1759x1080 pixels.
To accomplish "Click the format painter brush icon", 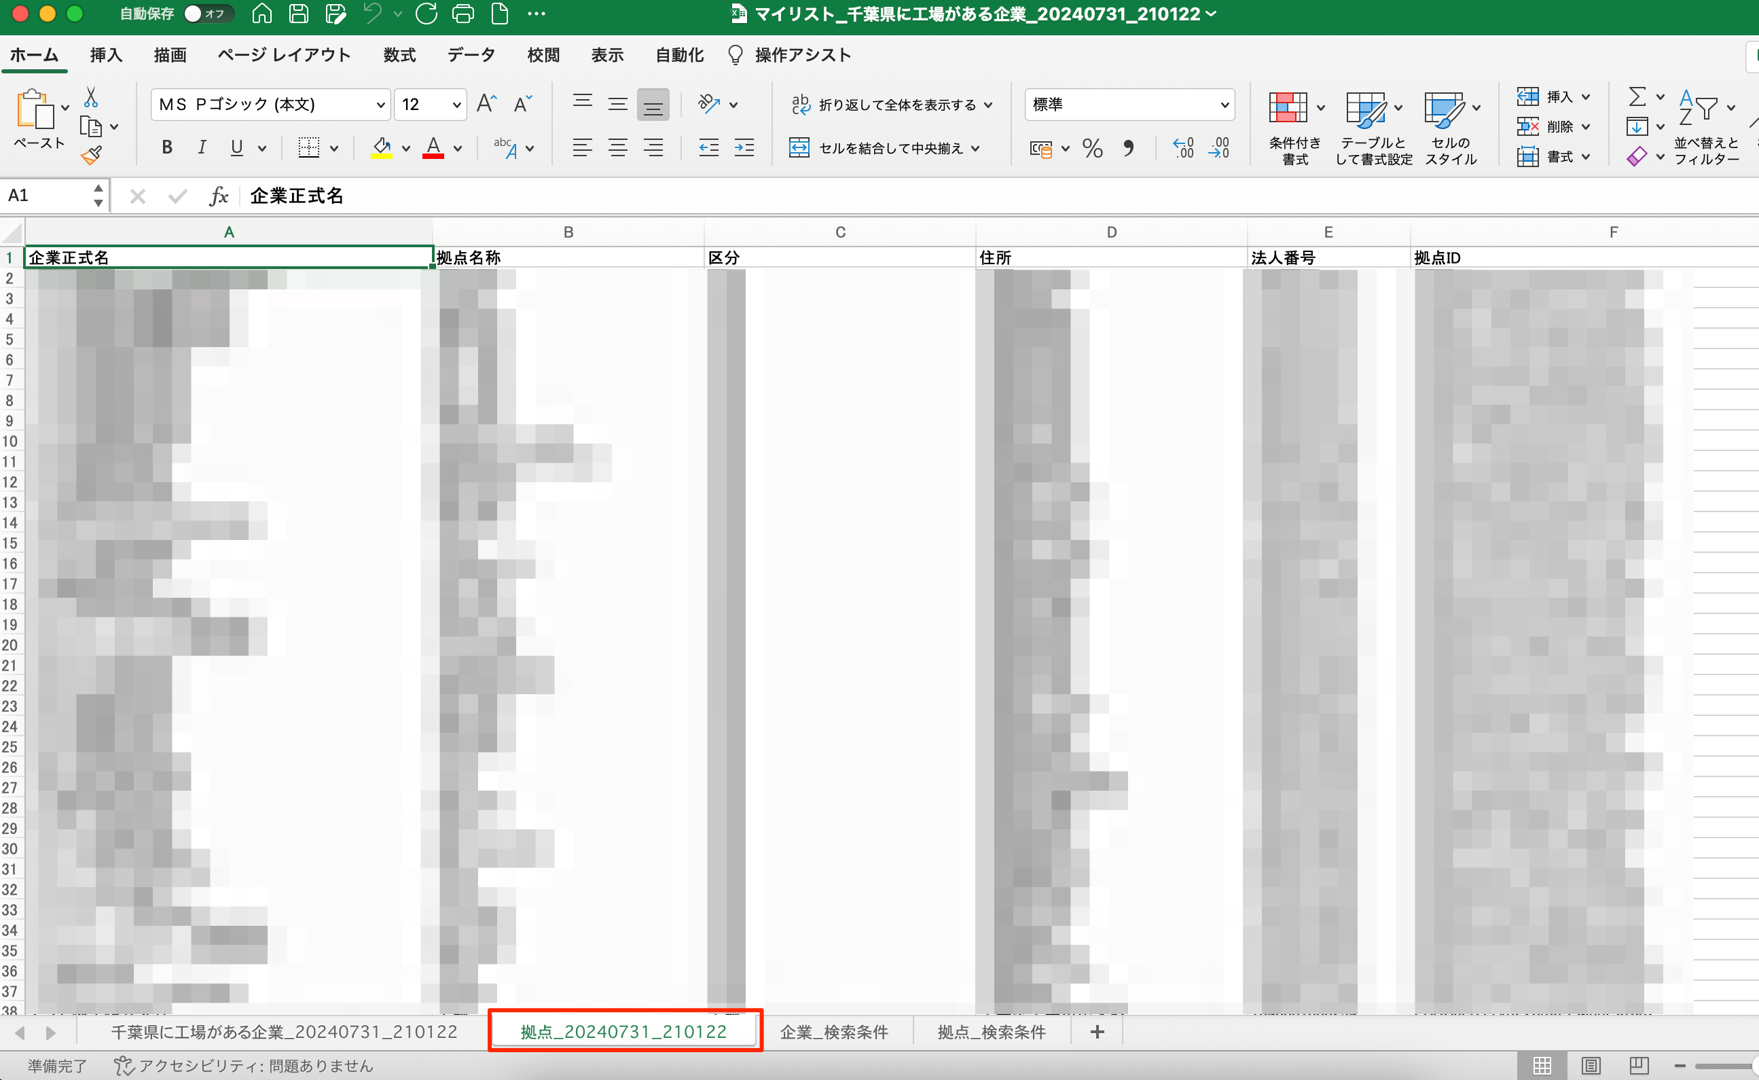I will [91, 155].
